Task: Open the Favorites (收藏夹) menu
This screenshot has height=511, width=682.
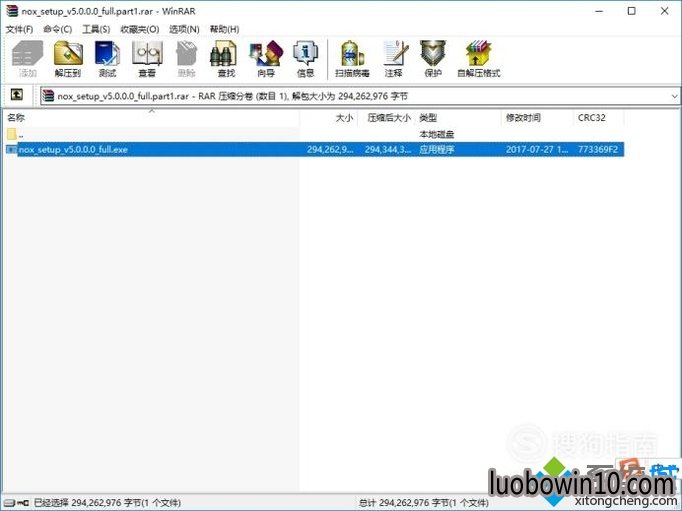Action: (140, 29)
